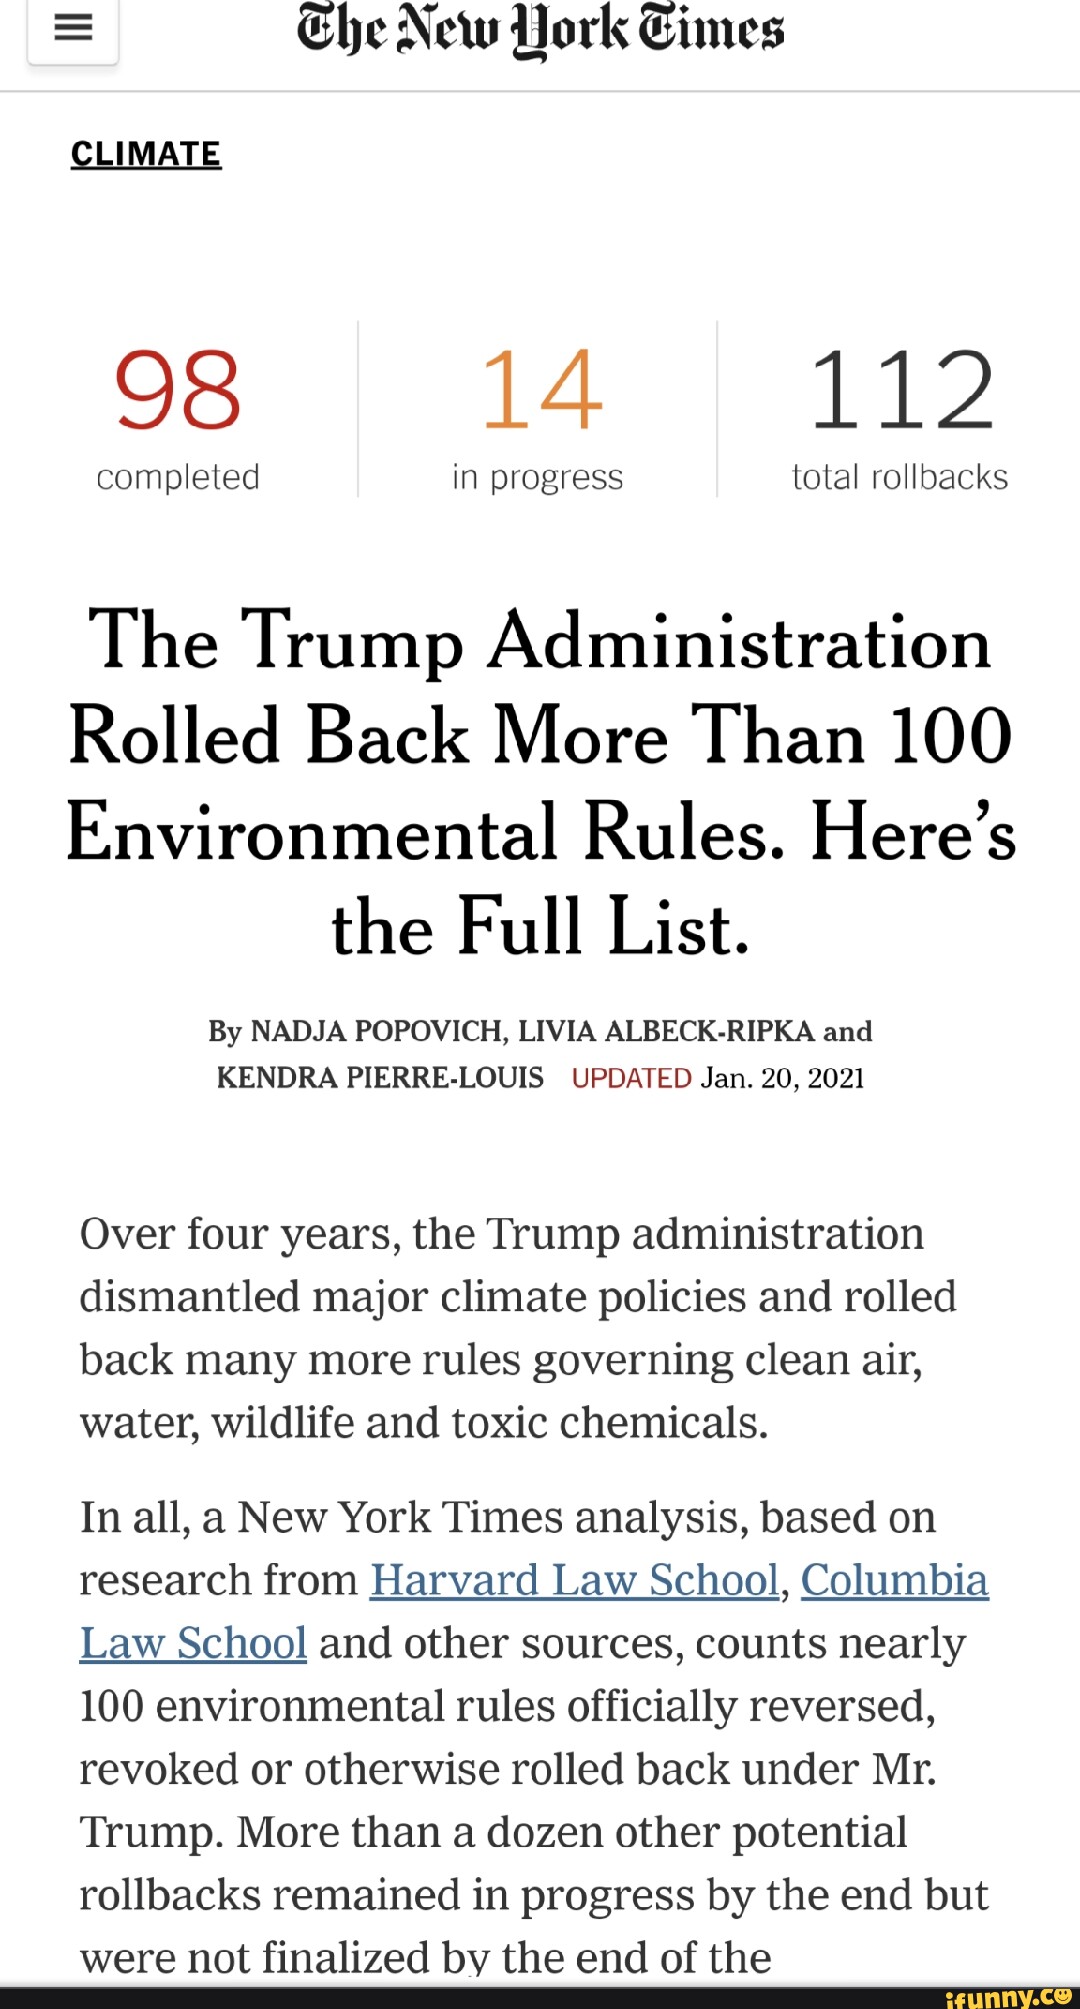Click the "In all, a New York Times analysis" sentence
1080x2009 pixels.
point(508,1518)
